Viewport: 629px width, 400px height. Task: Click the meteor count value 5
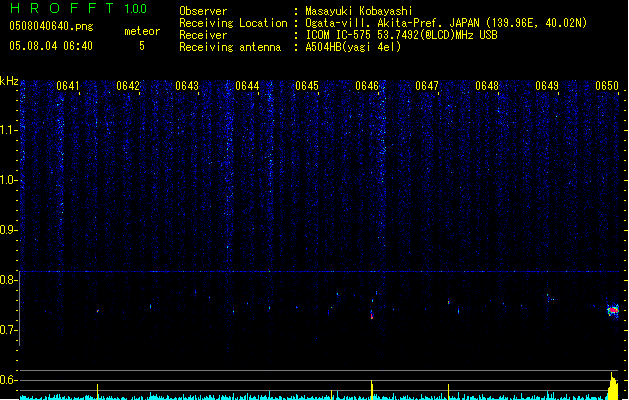point(142,46)
